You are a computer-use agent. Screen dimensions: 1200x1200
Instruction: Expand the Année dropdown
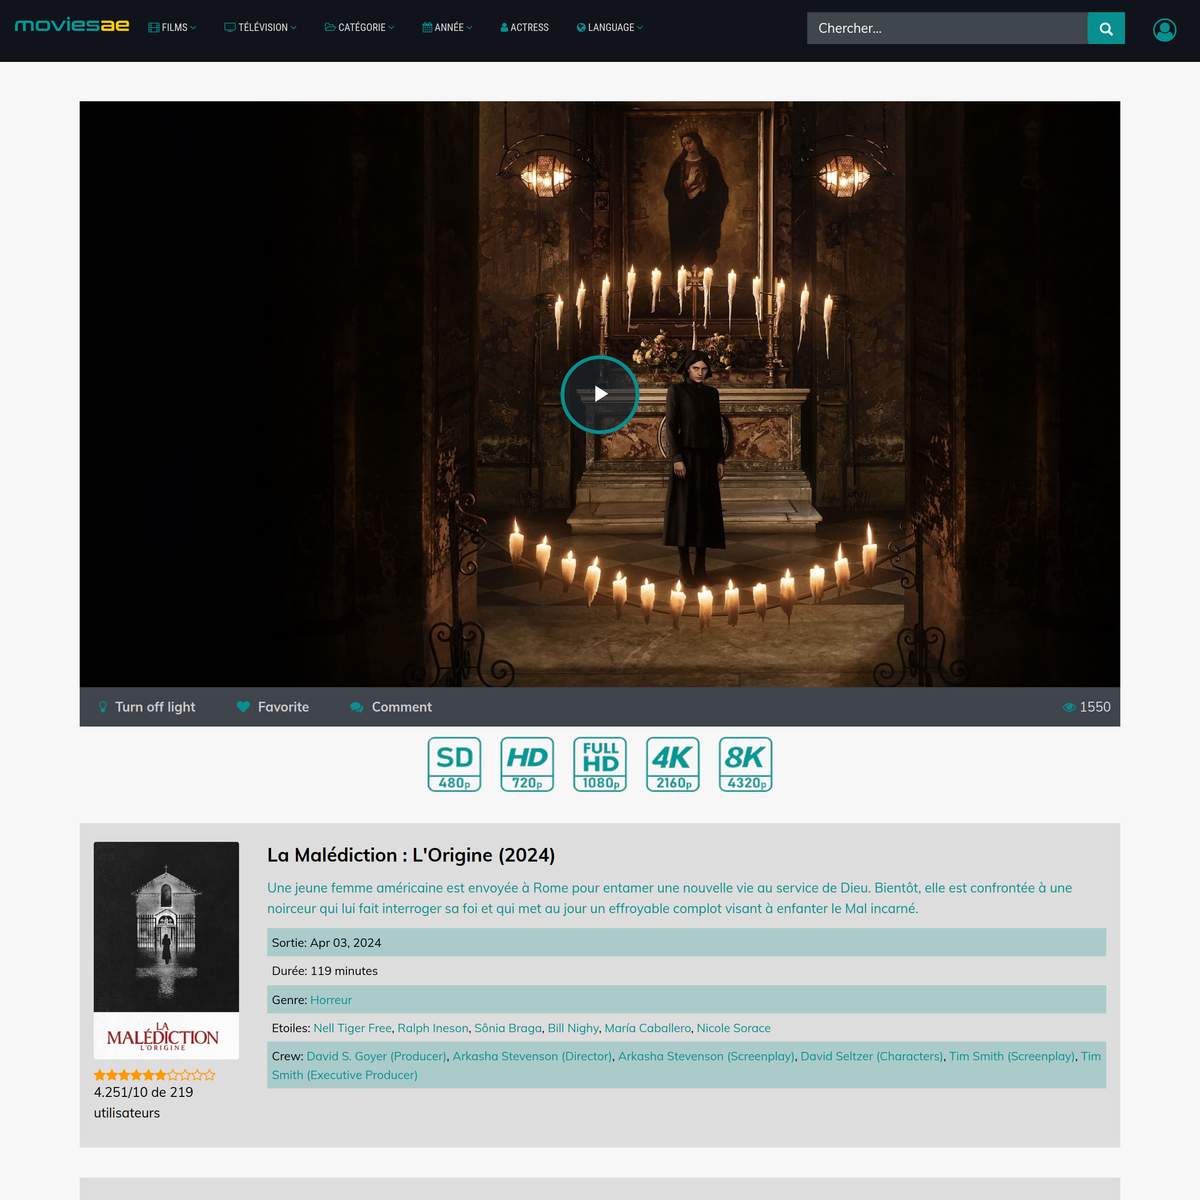point(447,28)
